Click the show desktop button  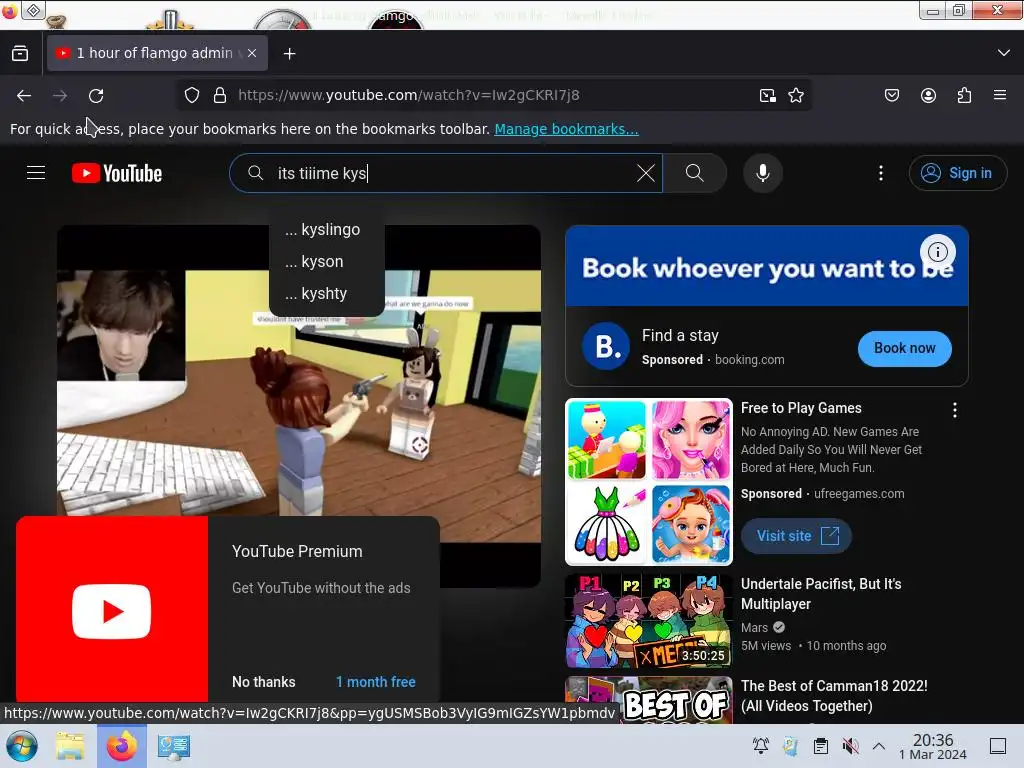tap(998, 746)
